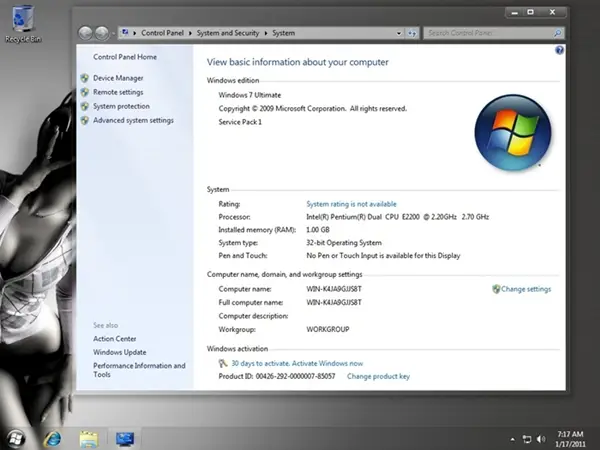Click the keys icon beside activation notice
This screenshot has height=450, width=600.
coord(223,363)
